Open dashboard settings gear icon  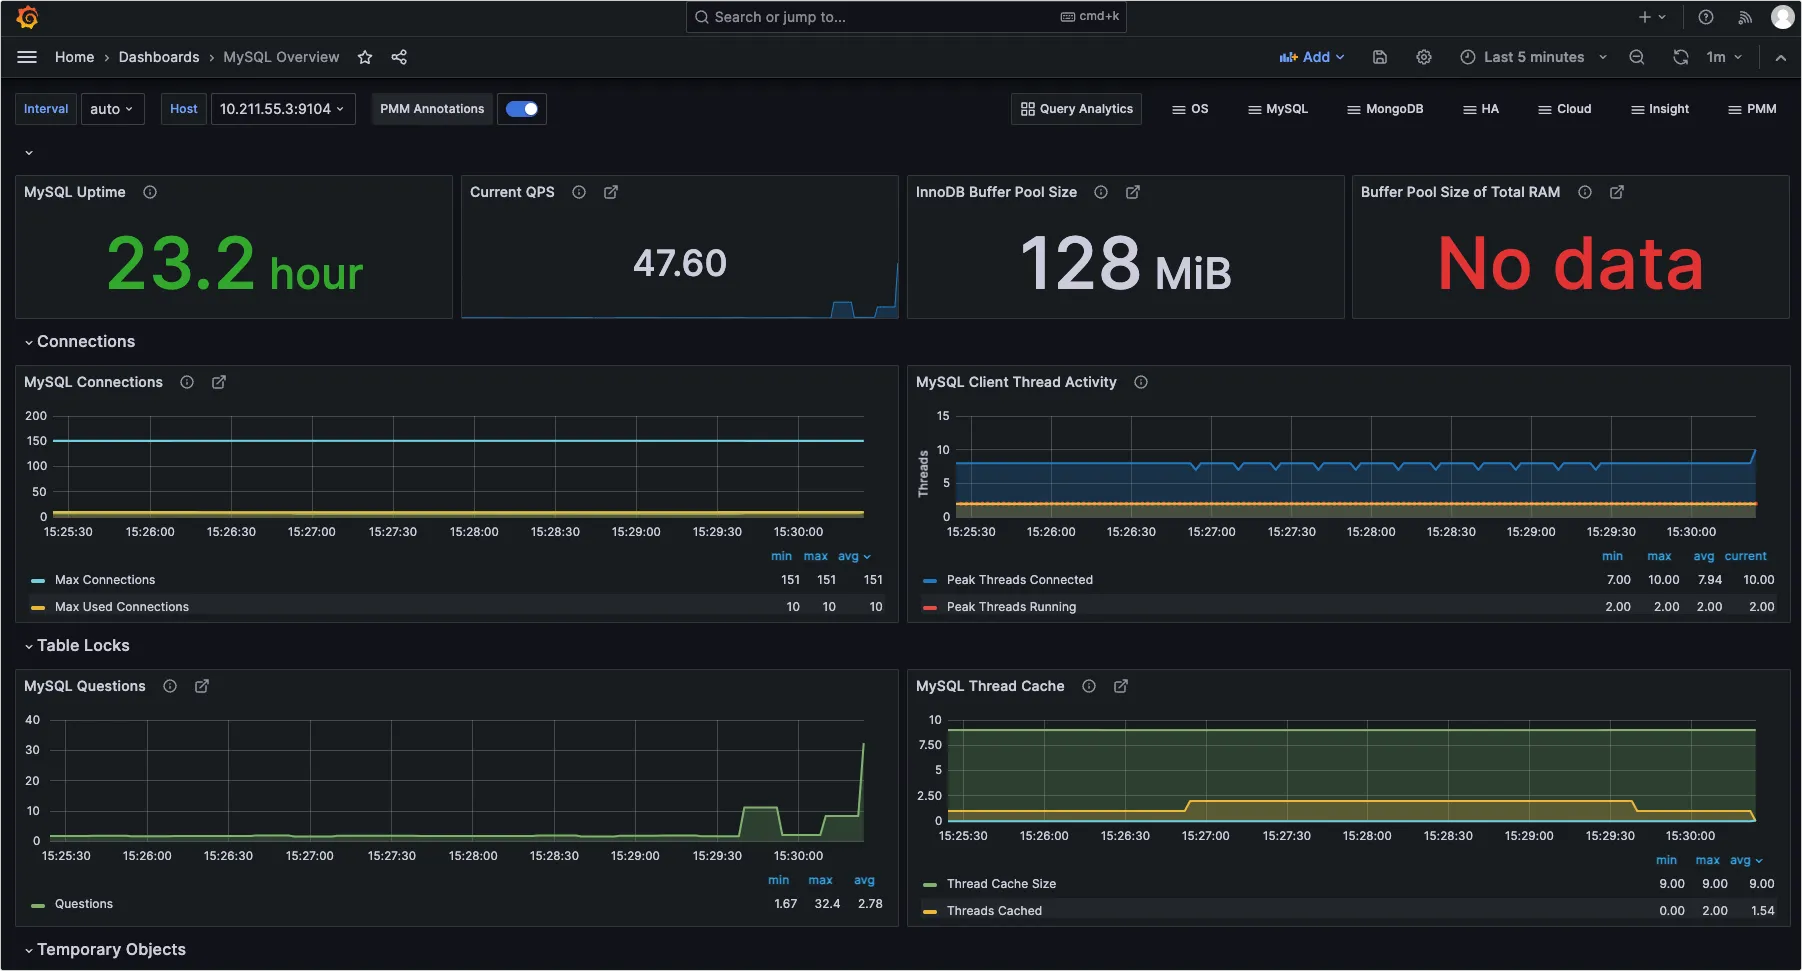[1424, 57]
